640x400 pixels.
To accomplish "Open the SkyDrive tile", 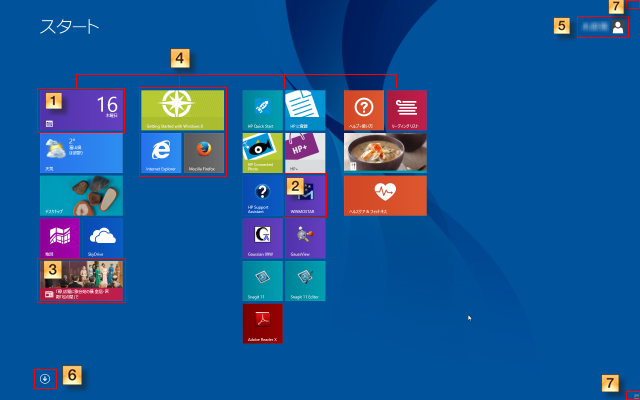I will 102,238.
